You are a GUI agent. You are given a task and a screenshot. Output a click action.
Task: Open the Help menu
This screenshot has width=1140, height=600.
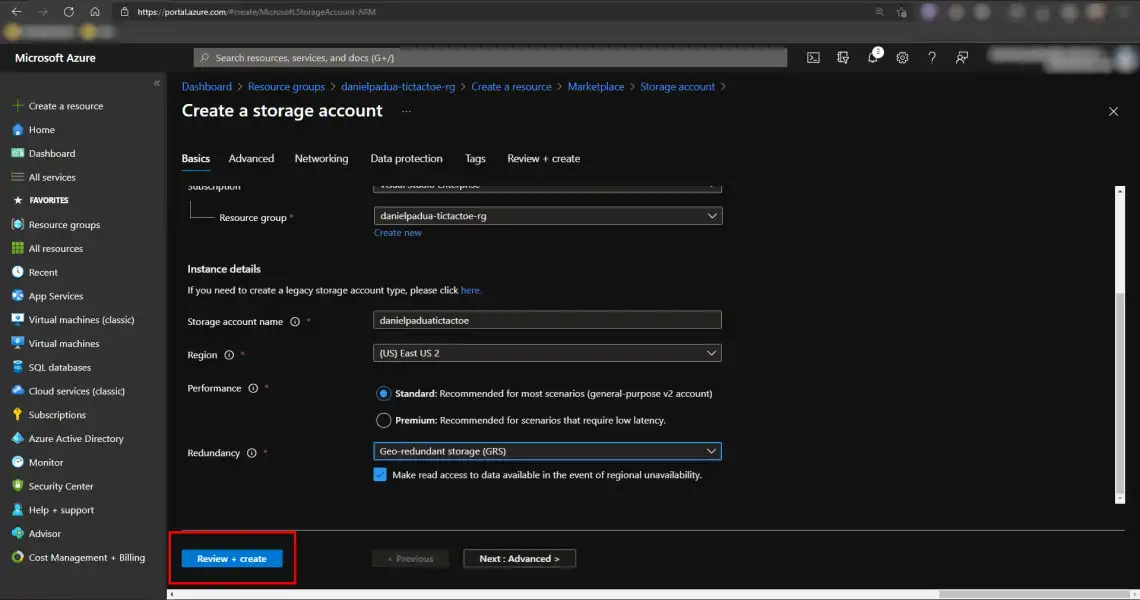tap(932, 57)
